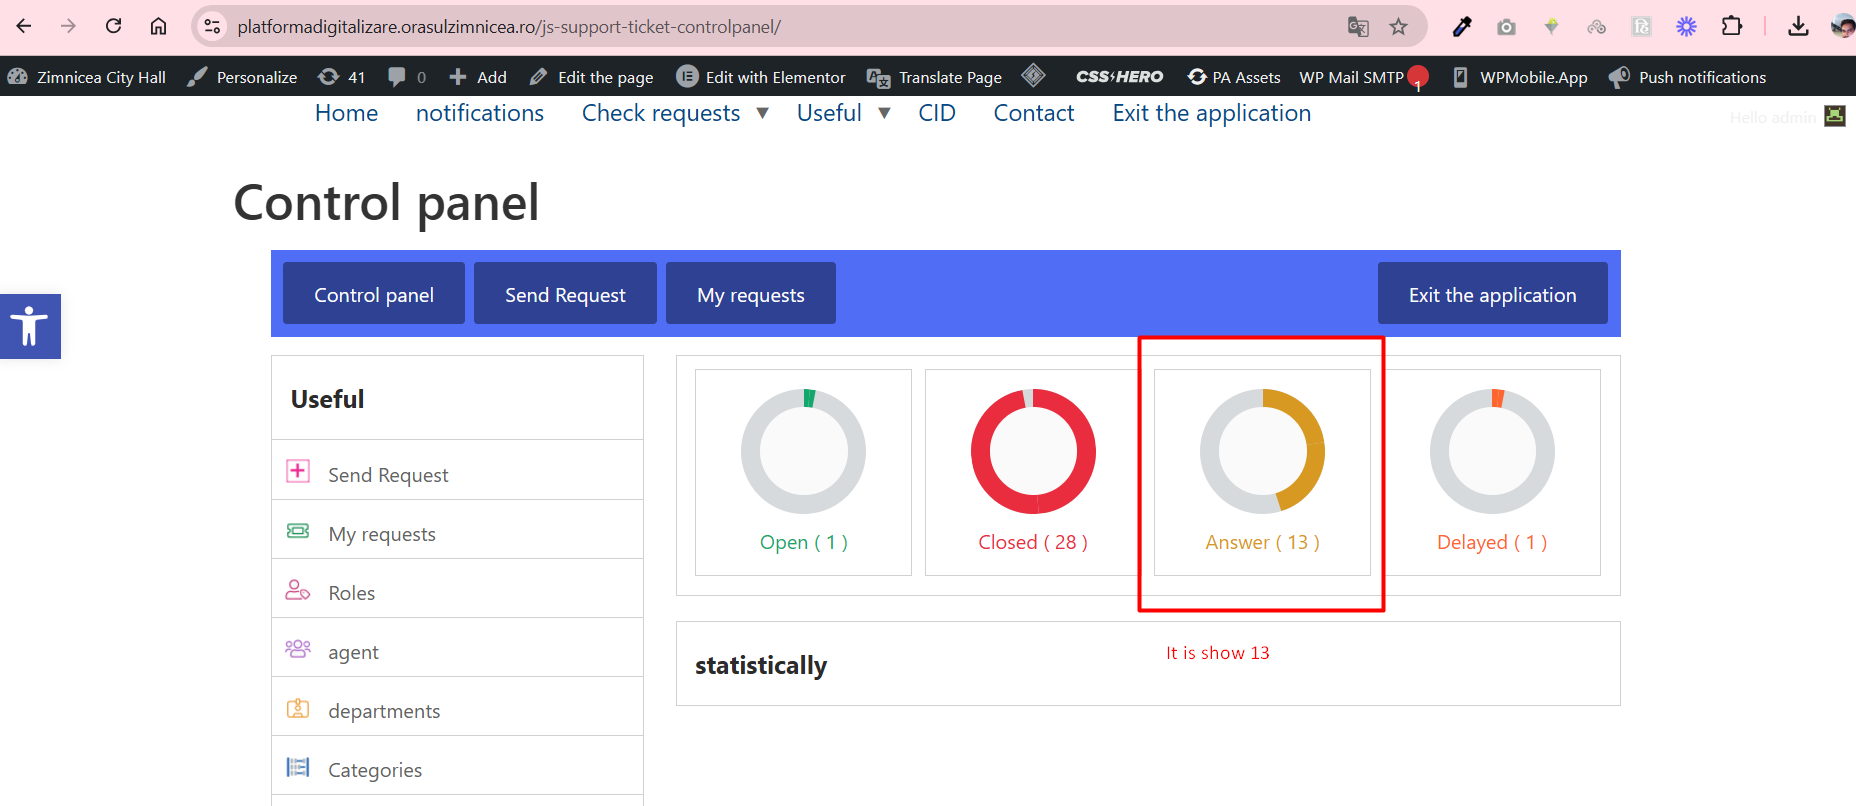Click the Roles user icon in sidebar

[298, 589]
